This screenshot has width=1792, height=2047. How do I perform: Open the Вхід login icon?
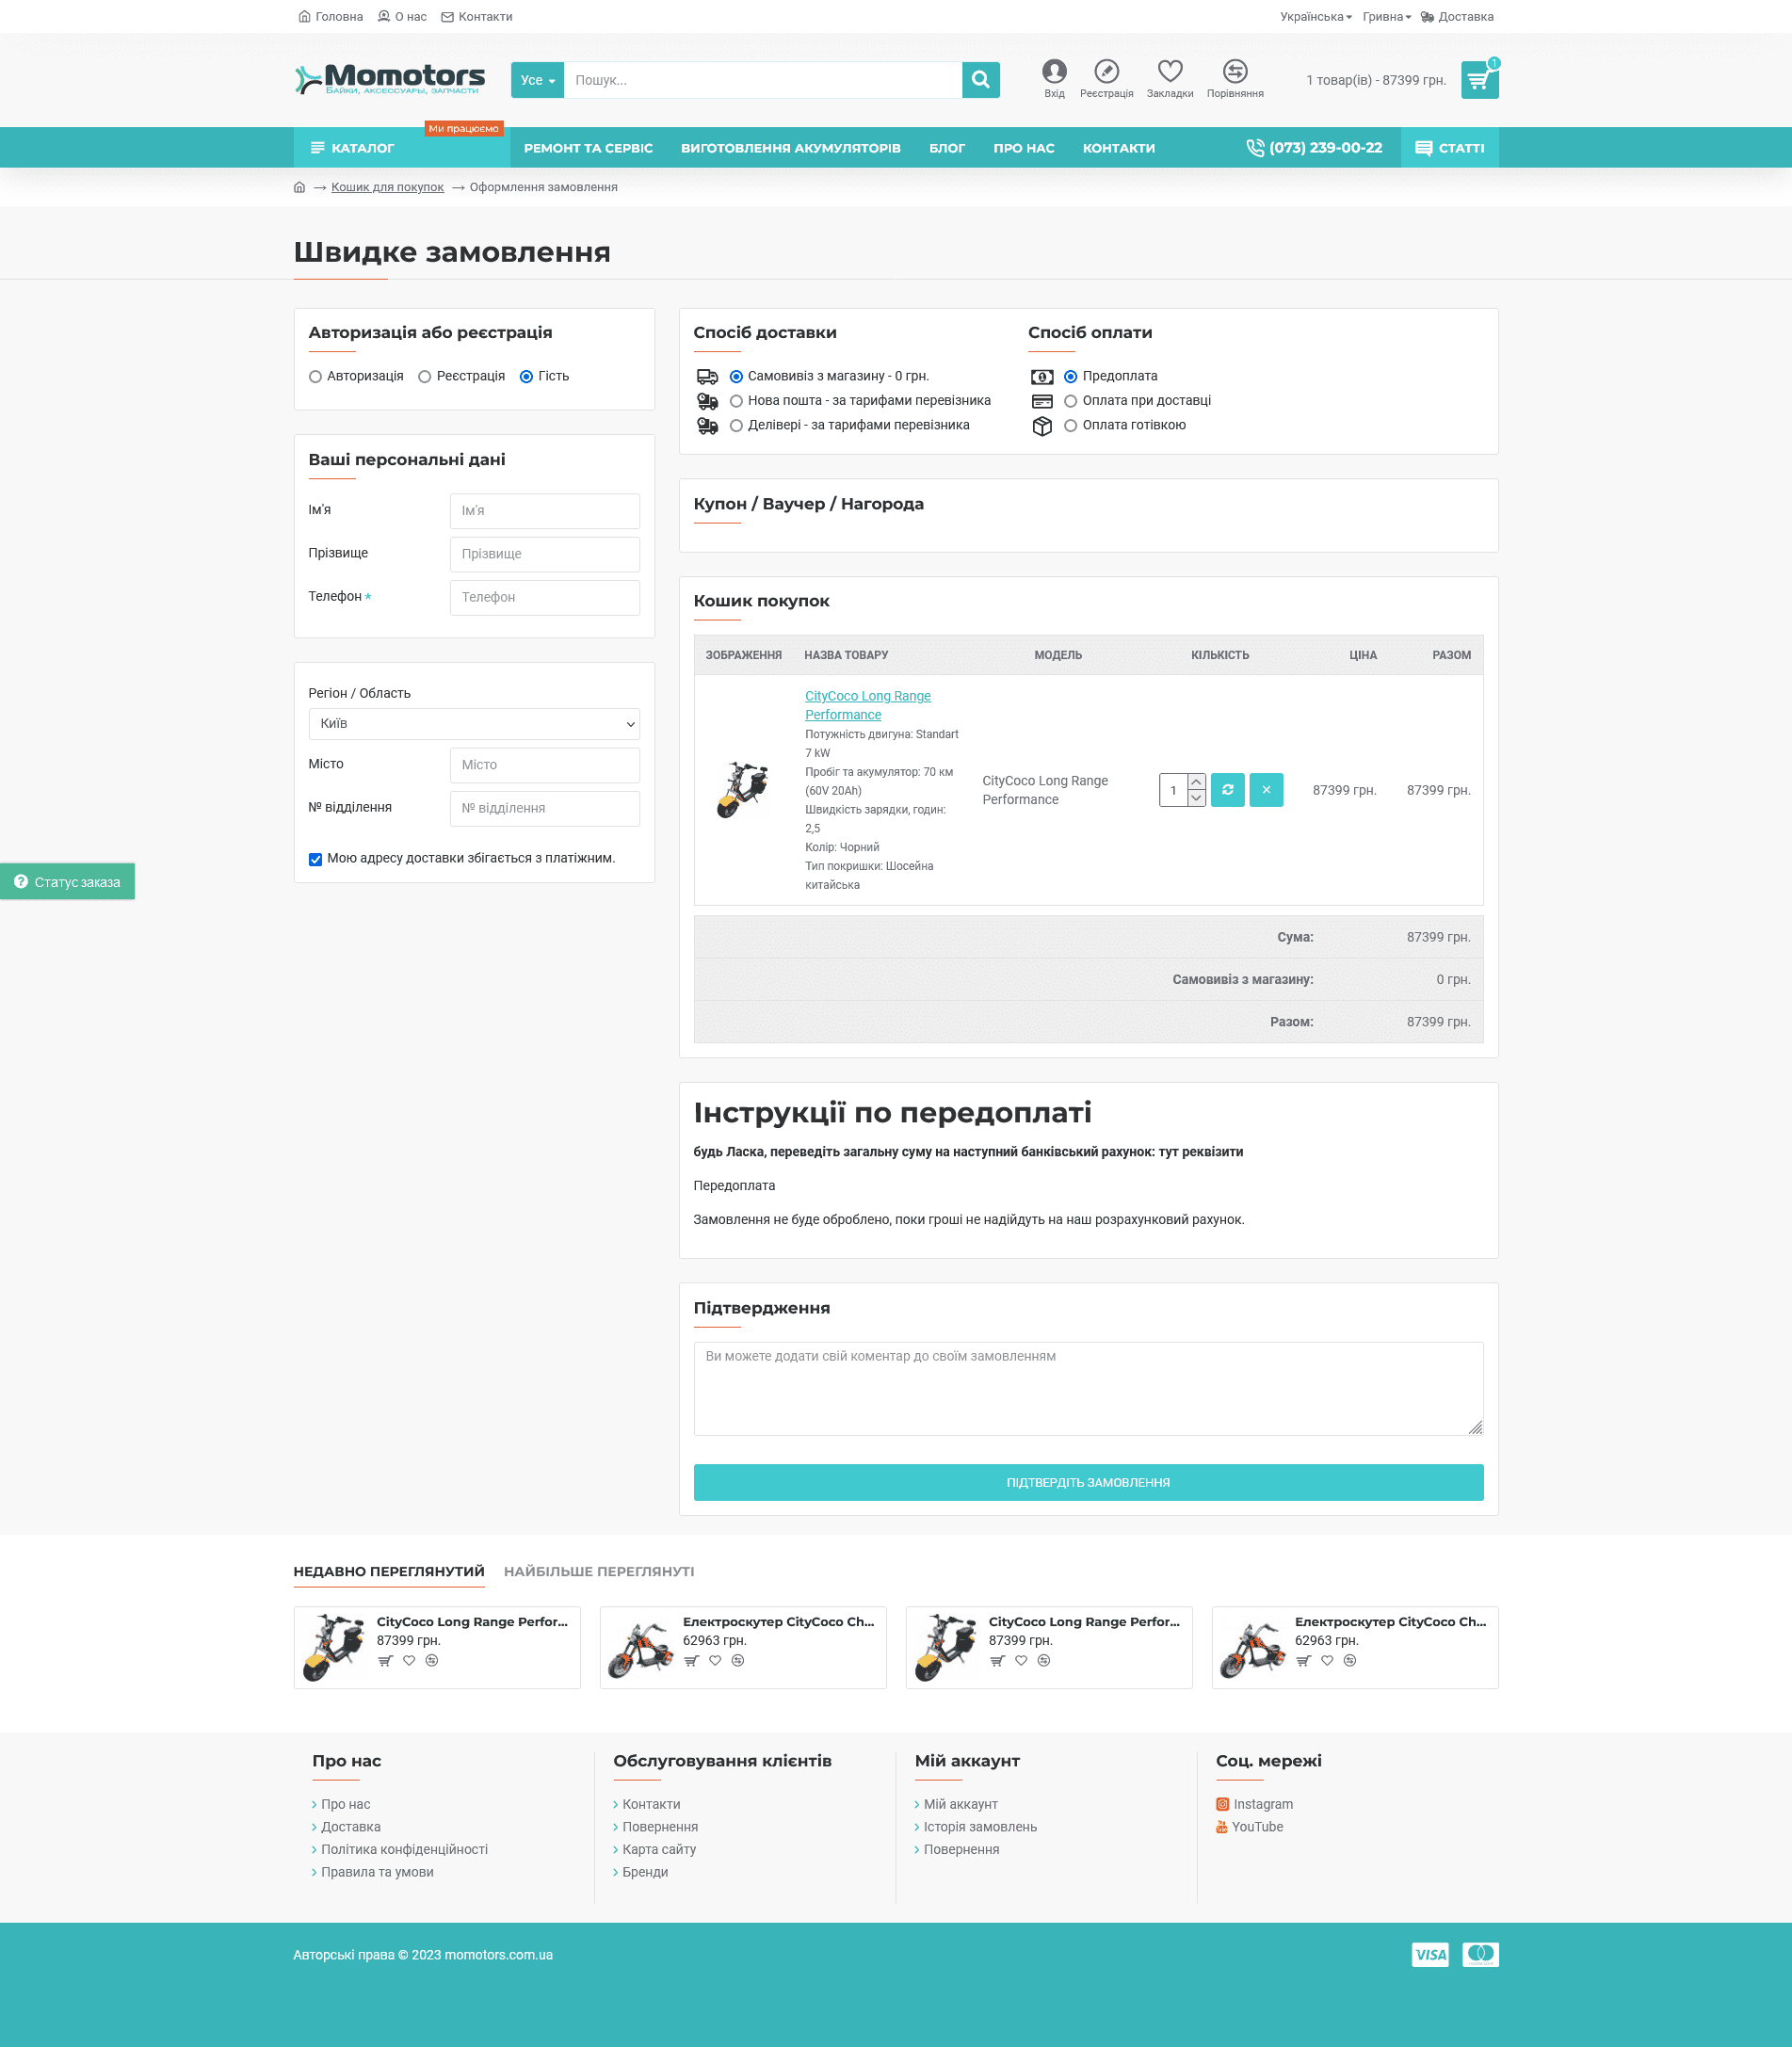tap(1054, 72)
